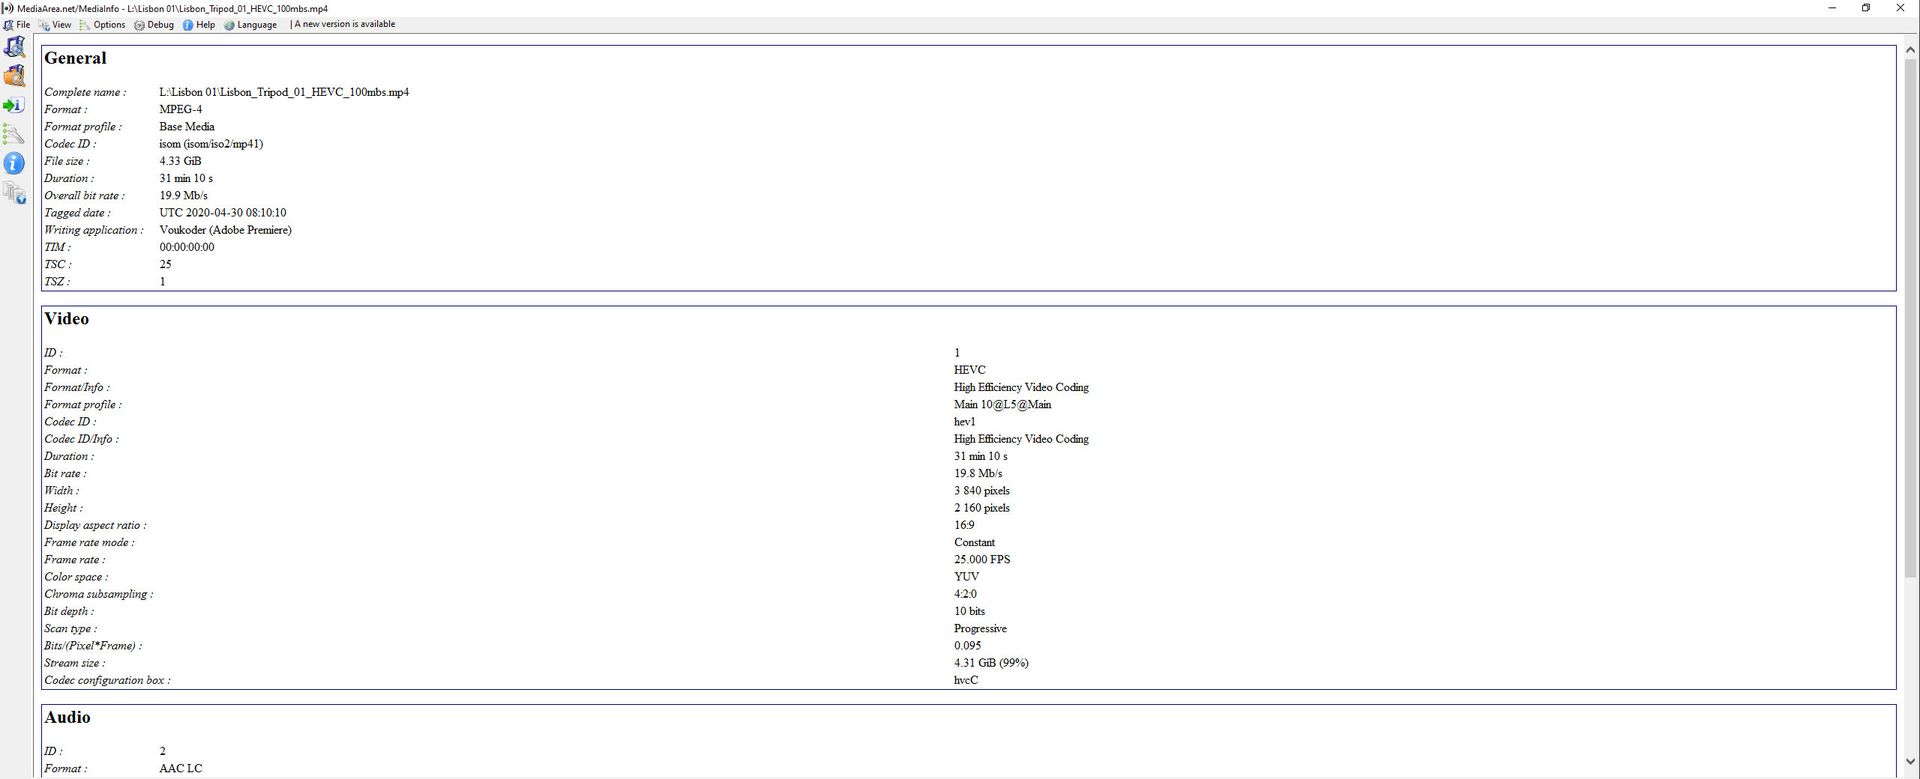The image size is (1920, 779).
Task: Click the blue About info sidebar icon
Action: tap(14, 163)
